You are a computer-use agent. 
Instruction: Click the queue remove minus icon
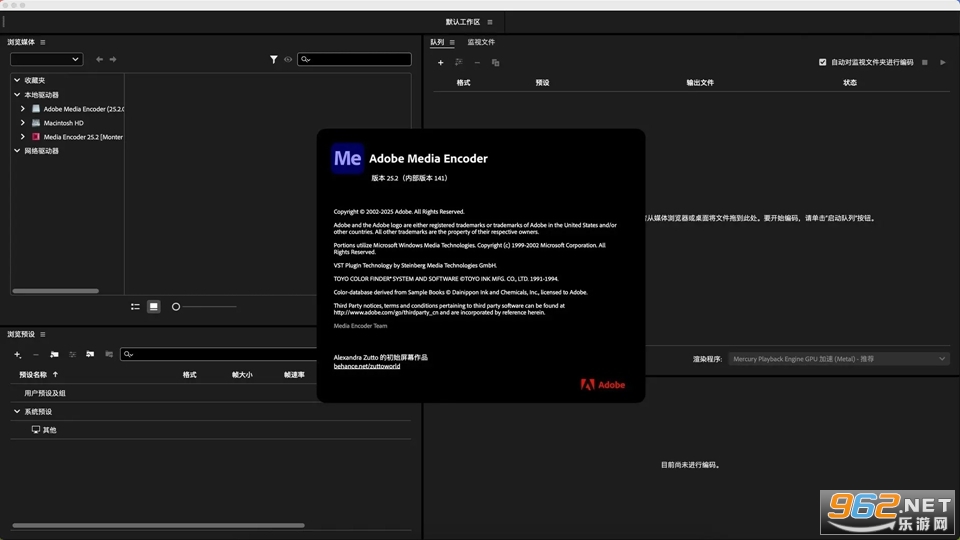[x=477, y=62]
